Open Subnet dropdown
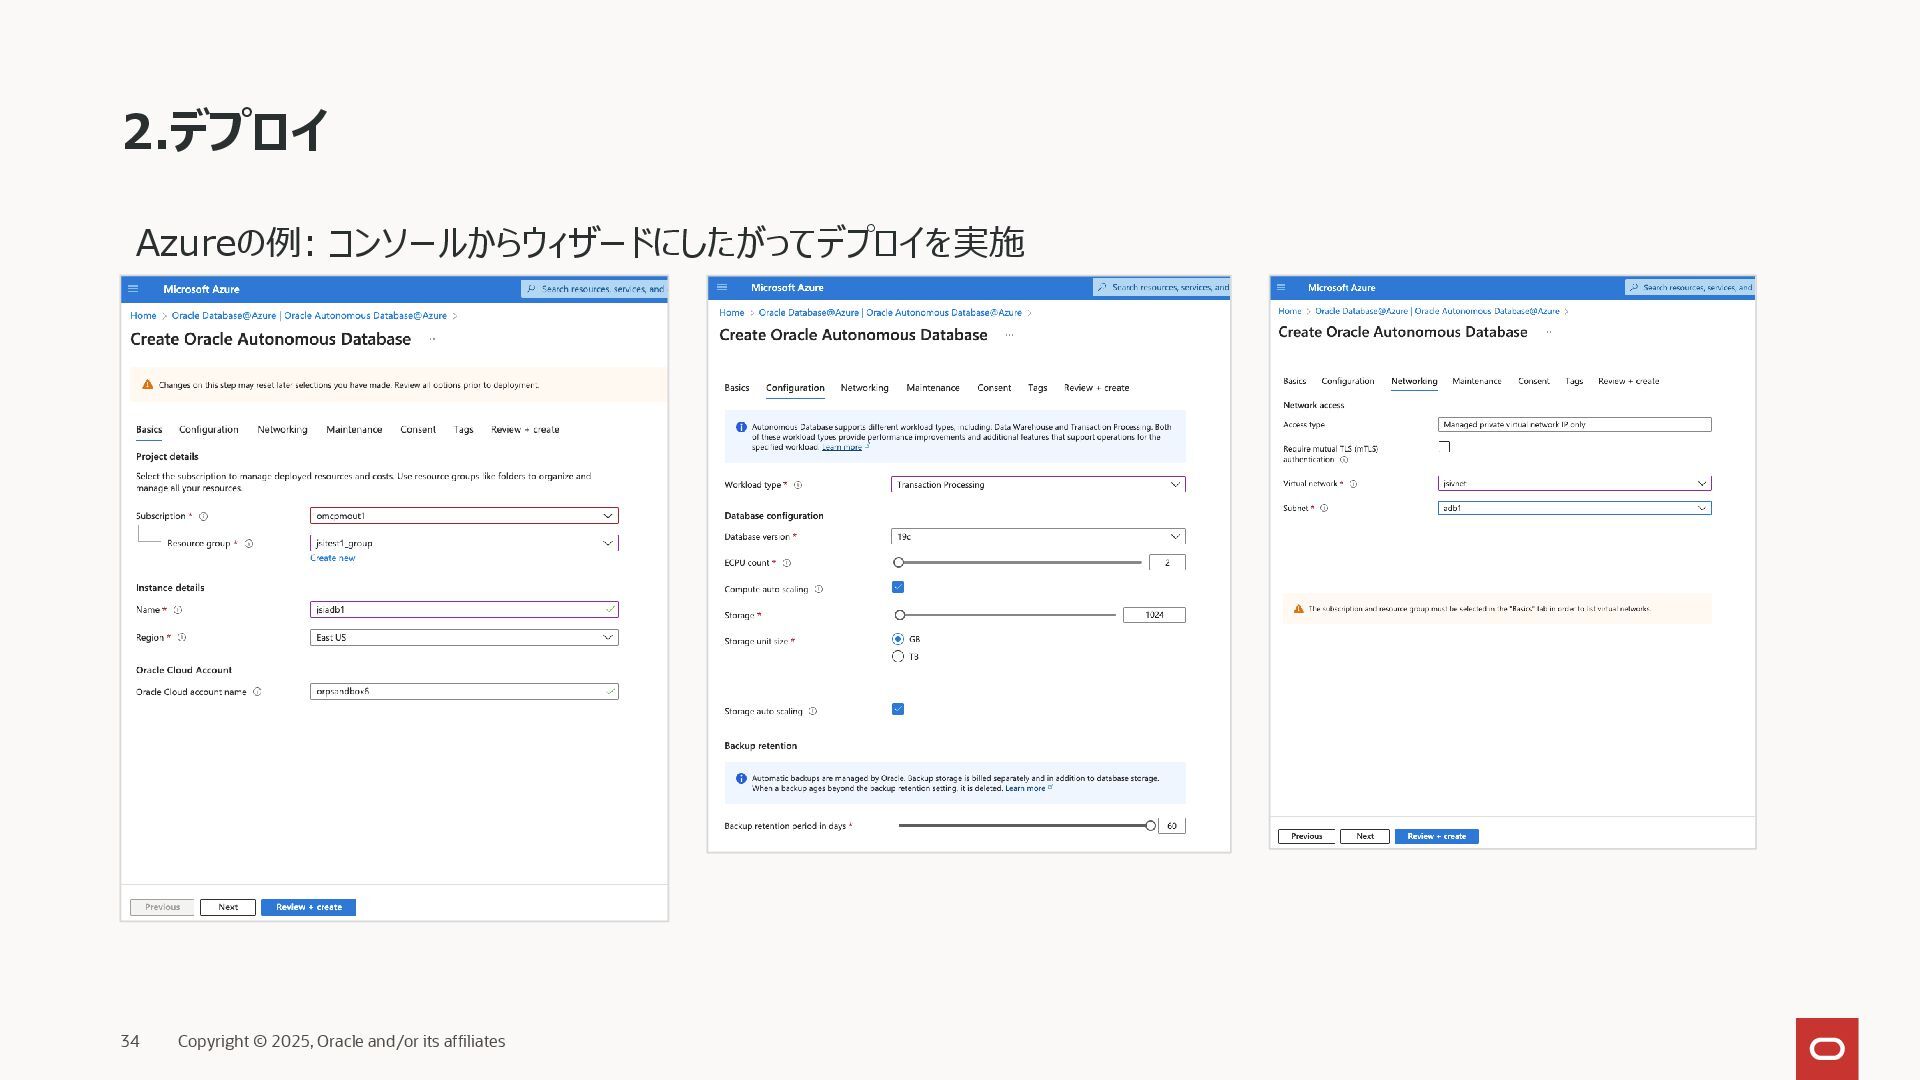 1574,508
